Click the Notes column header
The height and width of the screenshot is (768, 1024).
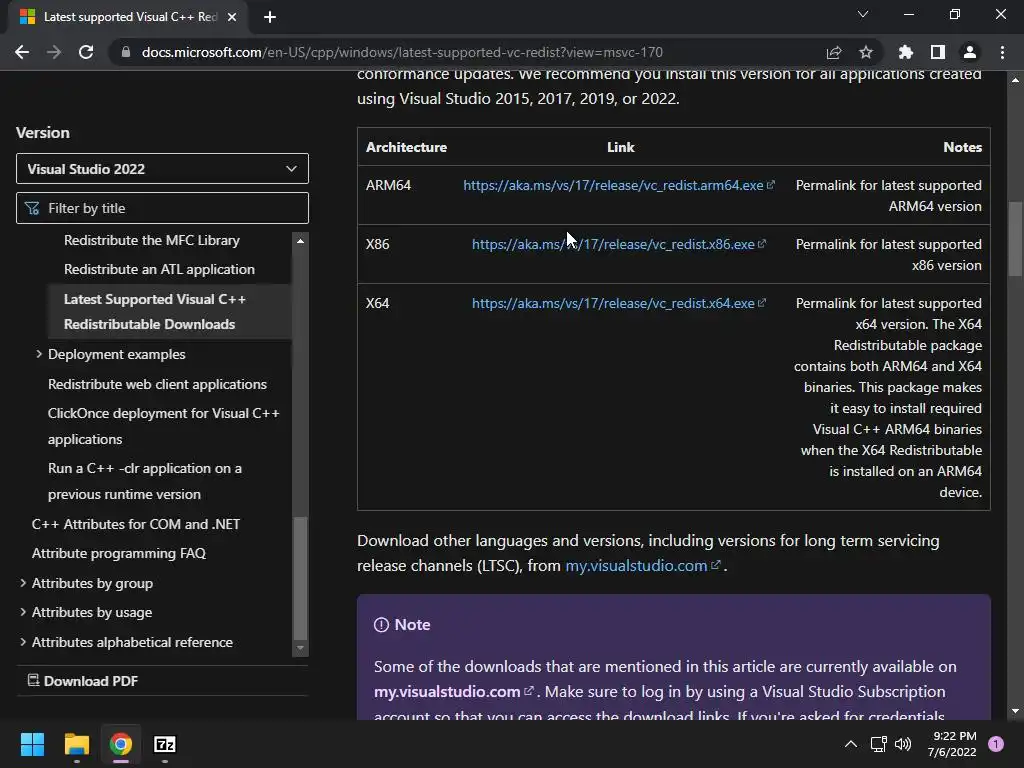coord(962,148)
